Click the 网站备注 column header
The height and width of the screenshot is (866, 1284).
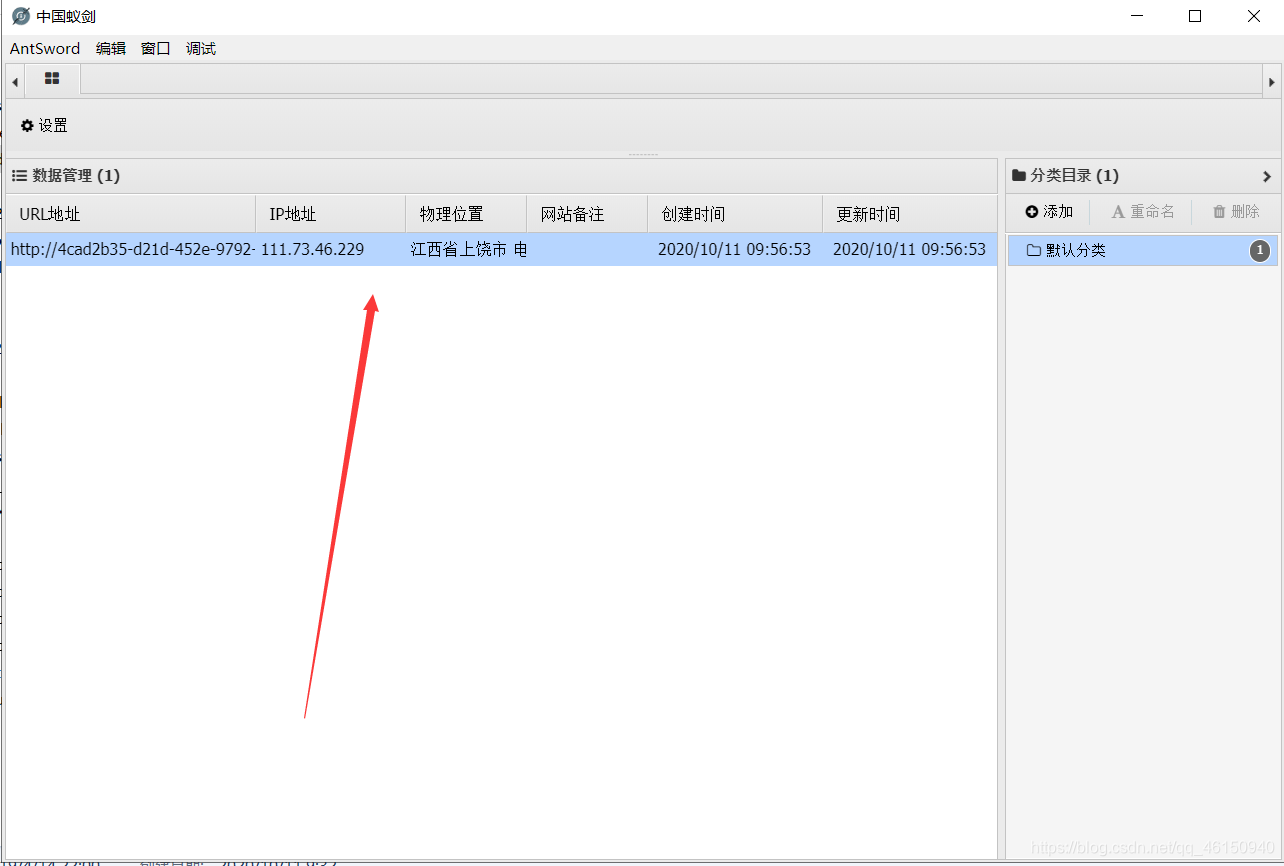tap(587, 214)
